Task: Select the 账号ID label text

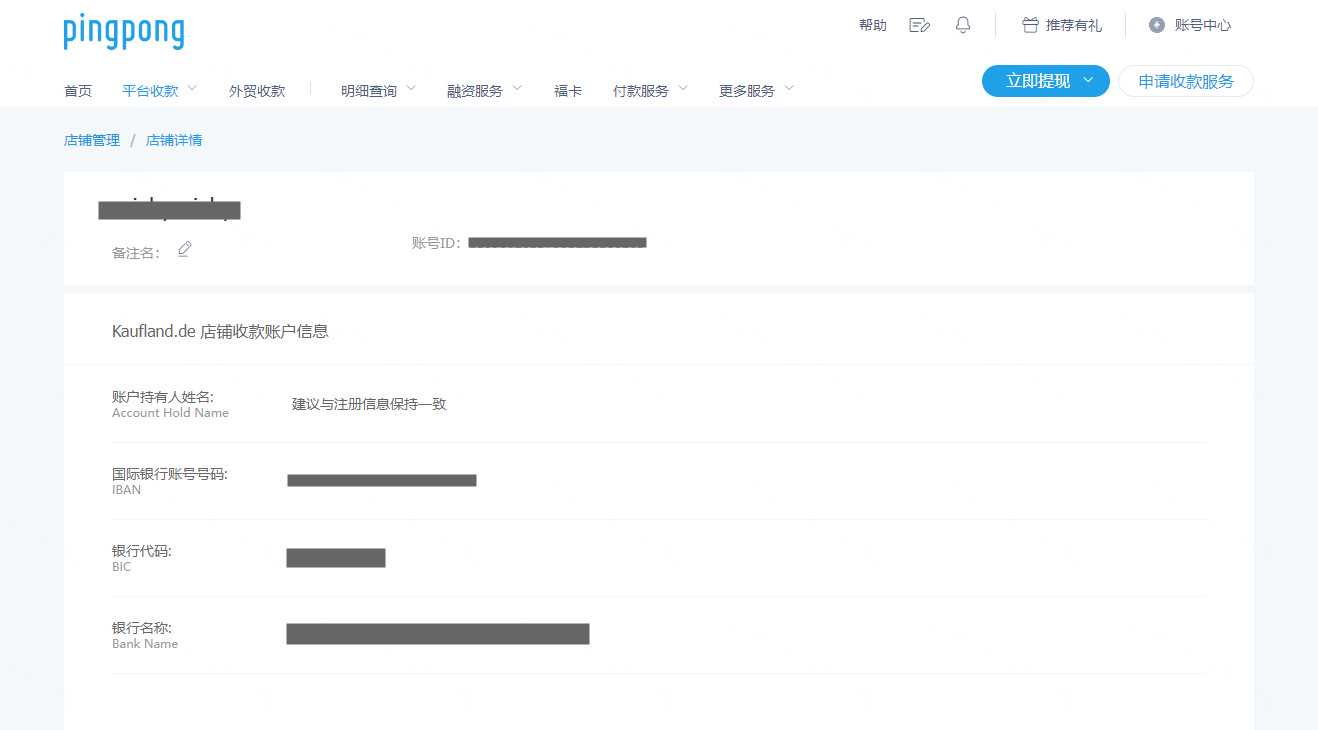Action: [437, 243]
